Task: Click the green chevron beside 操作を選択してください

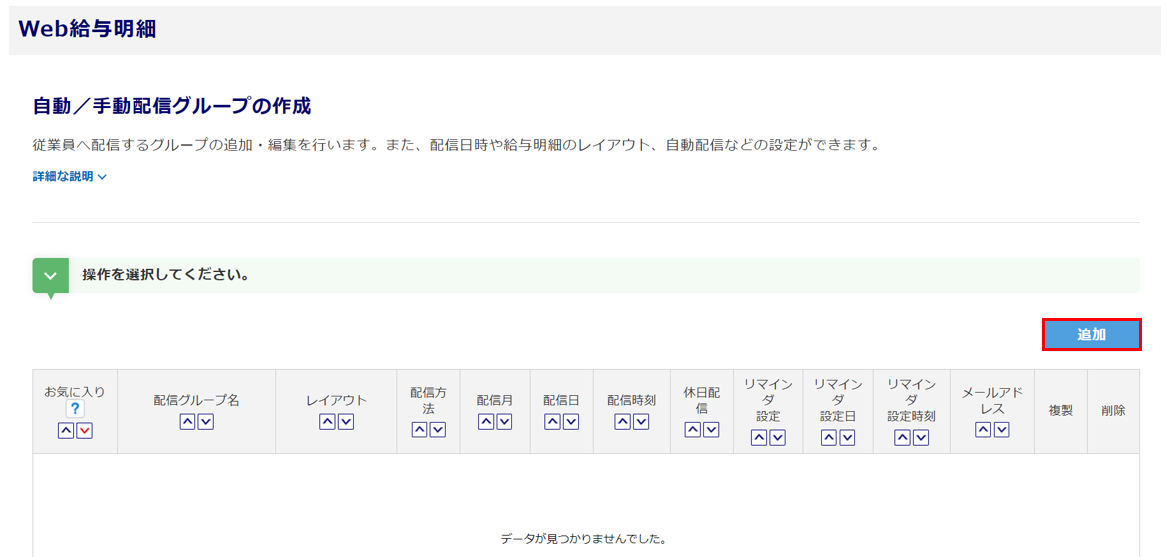Action: (51, 276)
